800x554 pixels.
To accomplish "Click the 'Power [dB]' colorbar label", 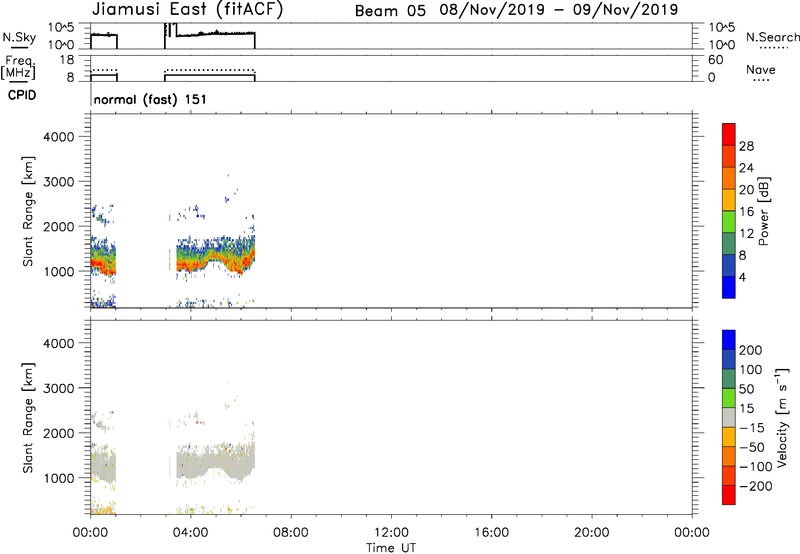I will click(x=763, y=211).
